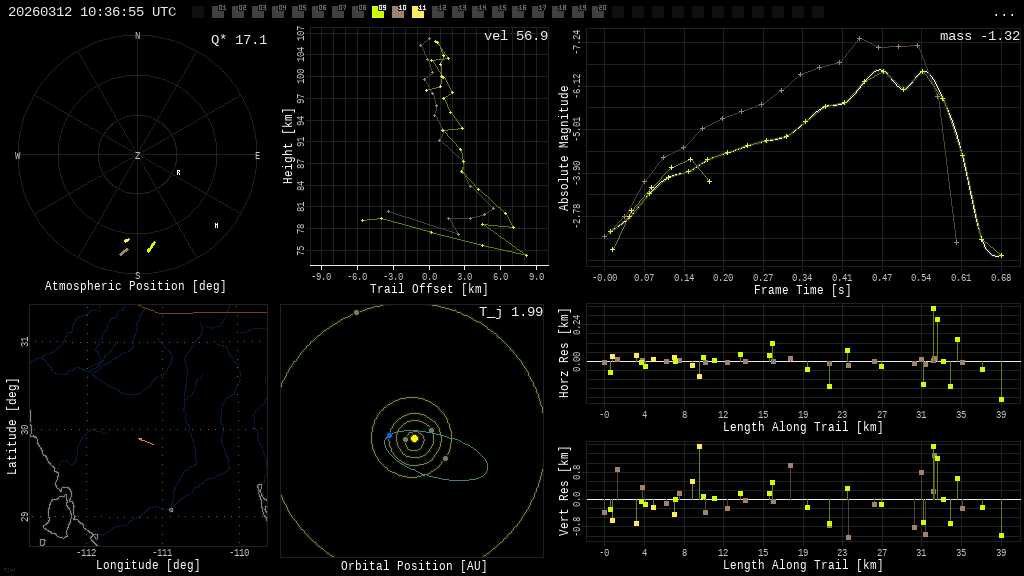Image resolution: width=1024 pixels, height=576 pixels.
Task: Click the Q* 17.1 value
Action: click(239, 40)
